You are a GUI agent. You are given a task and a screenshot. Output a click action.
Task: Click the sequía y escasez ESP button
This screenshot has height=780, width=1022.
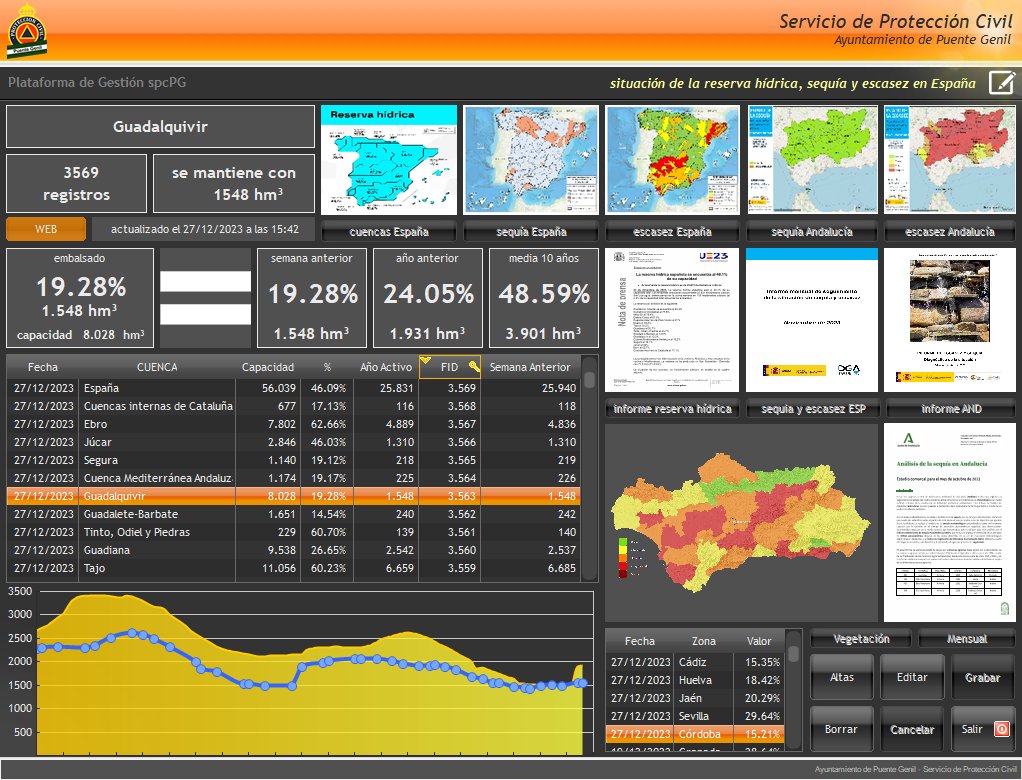(x=812, y=409)
